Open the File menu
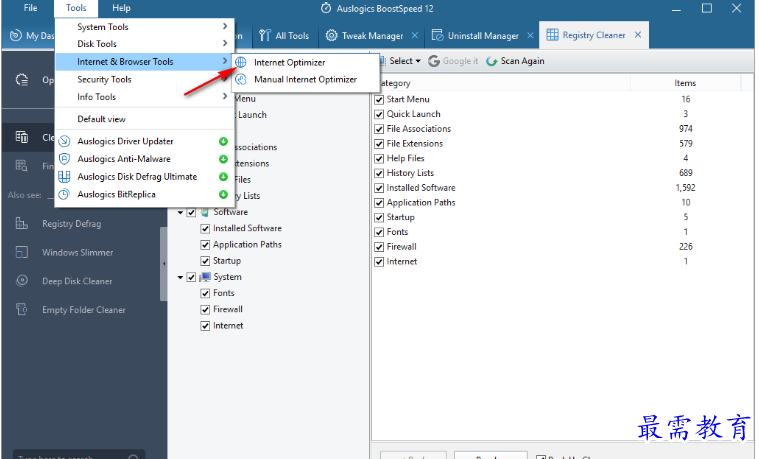Screen dimensions: 759x459 tap(30, 8)
